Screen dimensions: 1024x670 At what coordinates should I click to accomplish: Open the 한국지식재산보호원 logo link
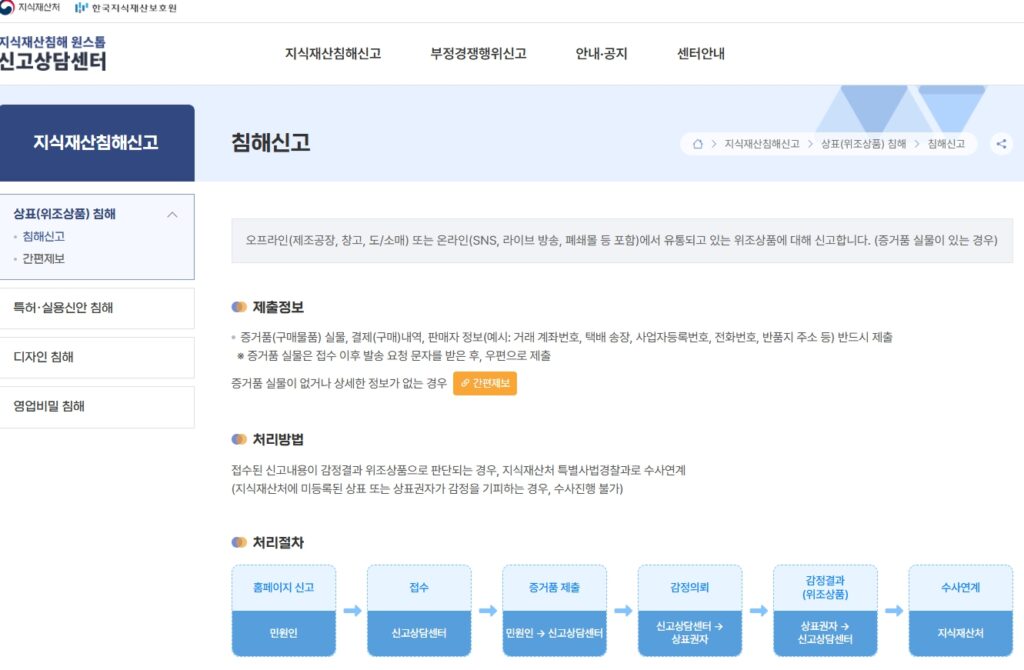[126, 8]
